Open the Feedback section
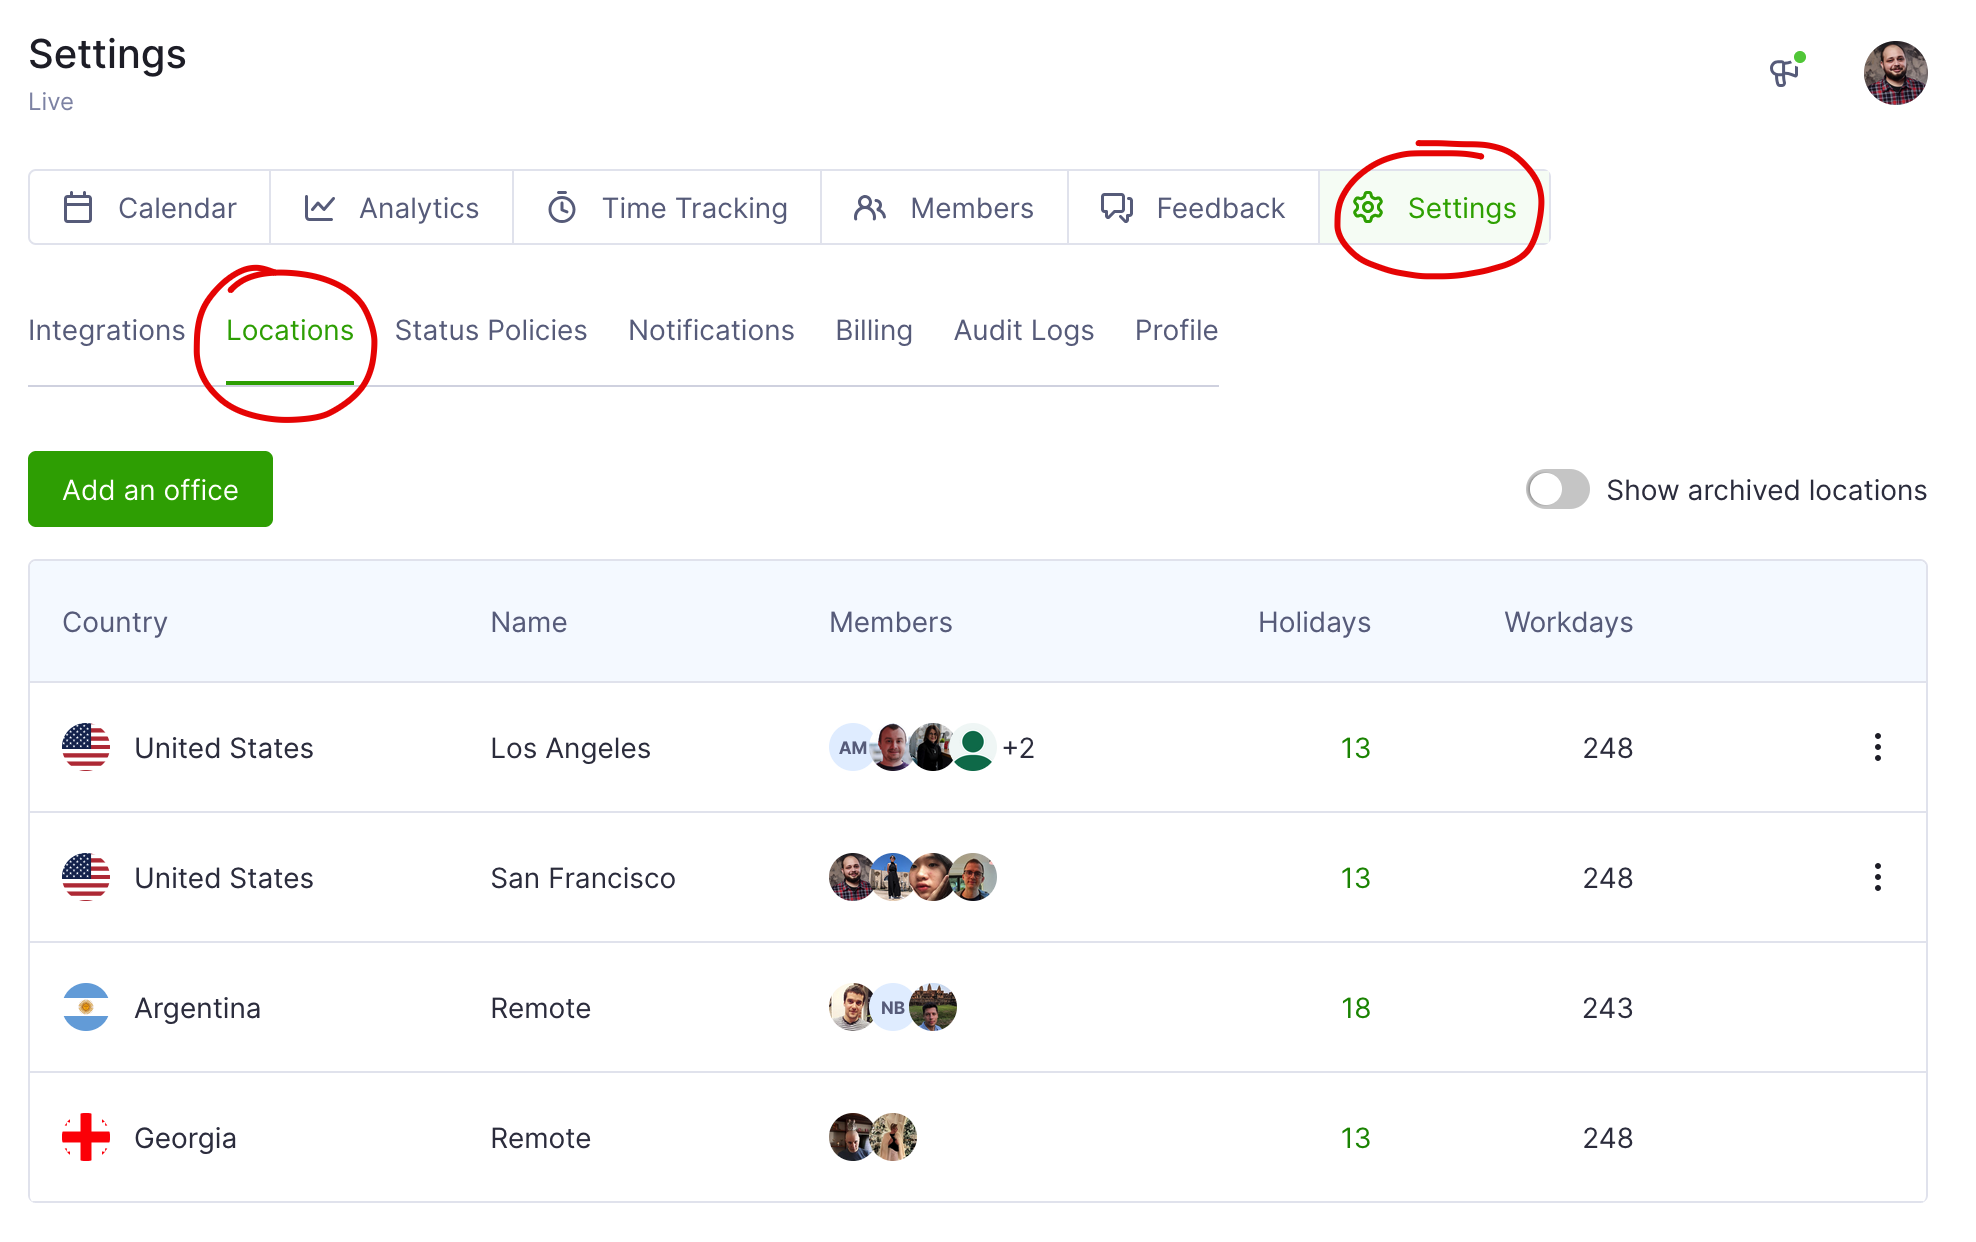Image resolution: width=1976 pixels, height=1242 pixels. (1193, 208)
